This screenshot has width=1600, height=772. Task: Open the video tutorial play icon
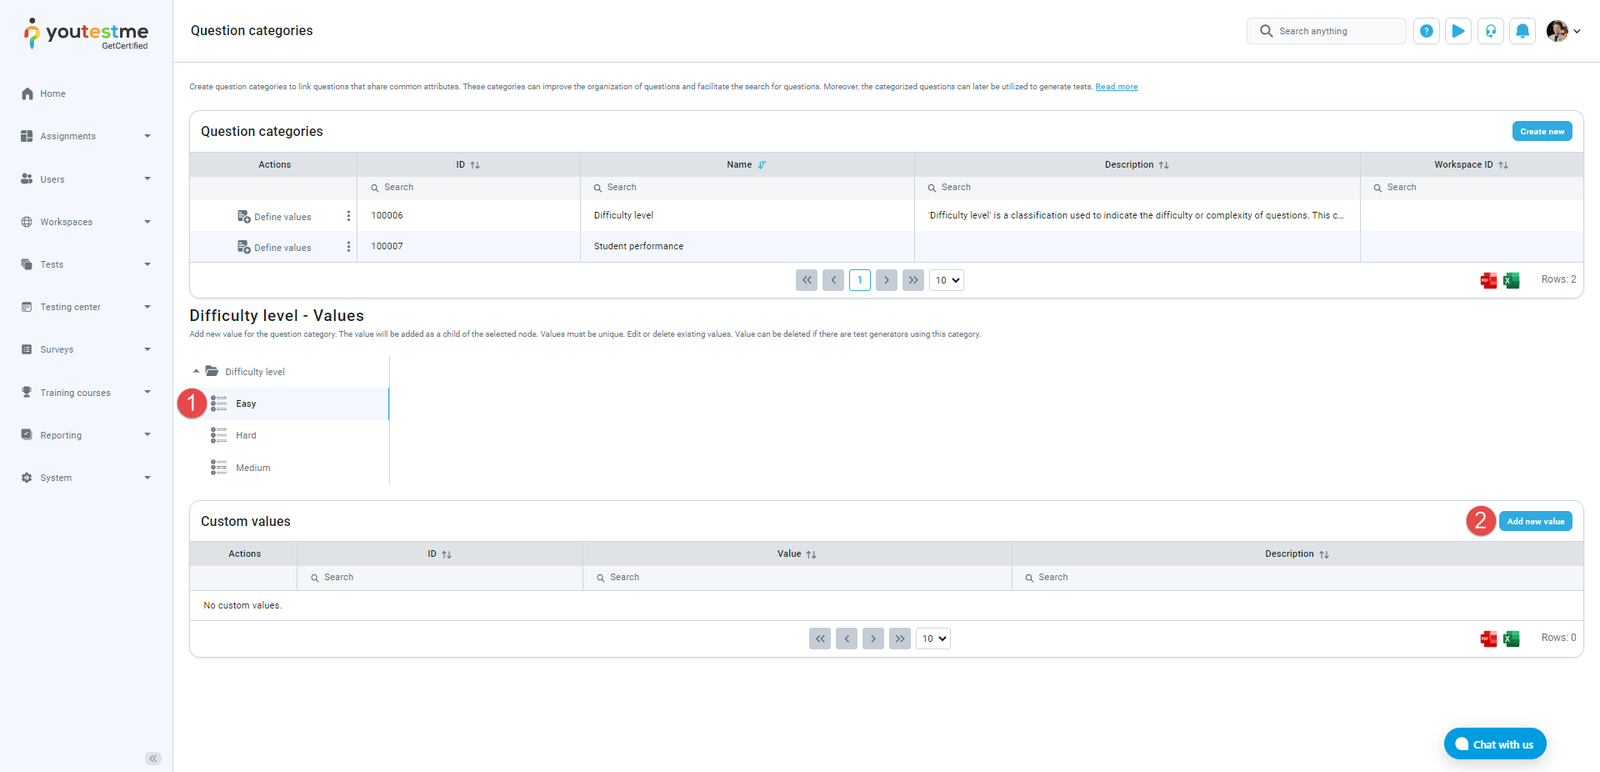point(1458,31)
